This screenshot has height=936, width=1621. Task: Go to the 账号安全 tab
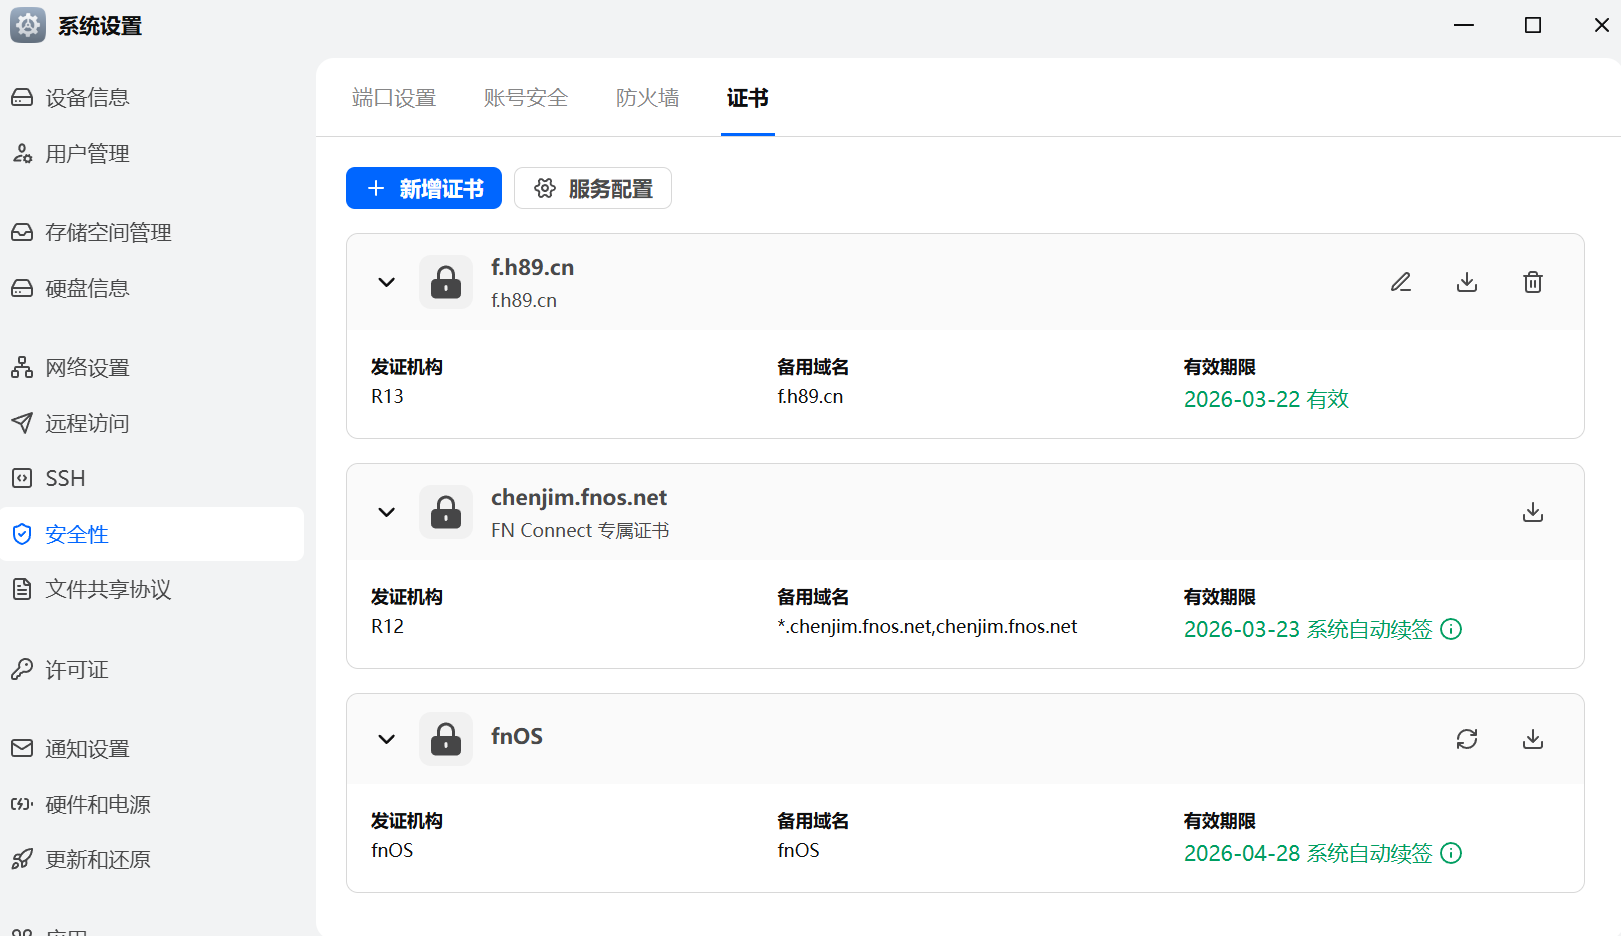click(x=525, y=98)
